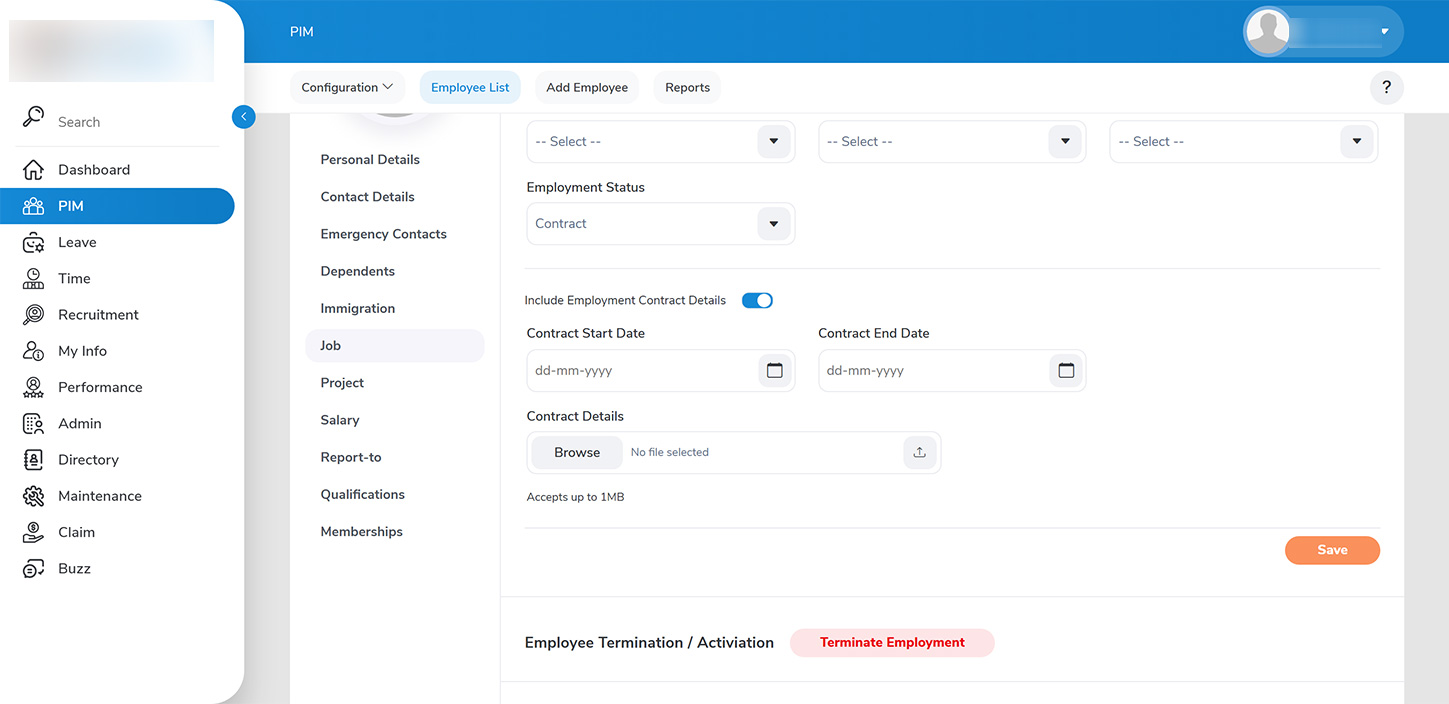The image size is (1449, 704).
Task: Click the Buzz icon in sidebar
Action: coord(33,569)
